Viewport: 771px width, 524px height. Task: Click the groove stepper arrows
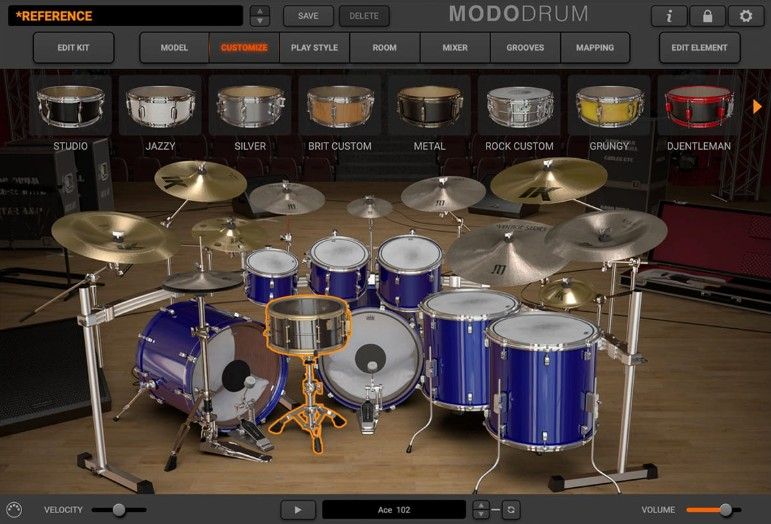[481, 509]
